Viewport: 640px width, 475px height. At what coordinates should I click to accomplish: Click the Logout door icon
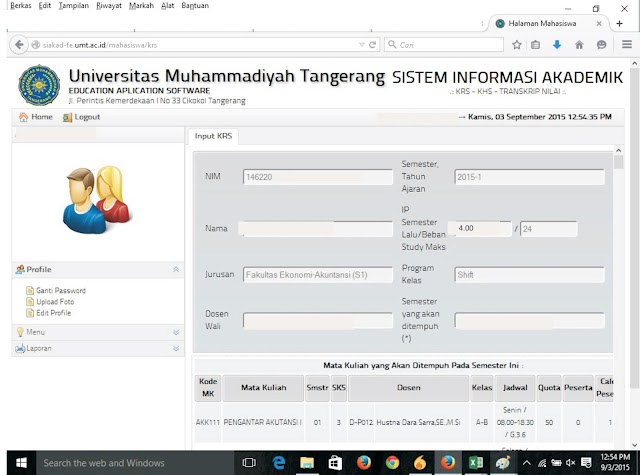pyautogui.click(x=67, y=118)
